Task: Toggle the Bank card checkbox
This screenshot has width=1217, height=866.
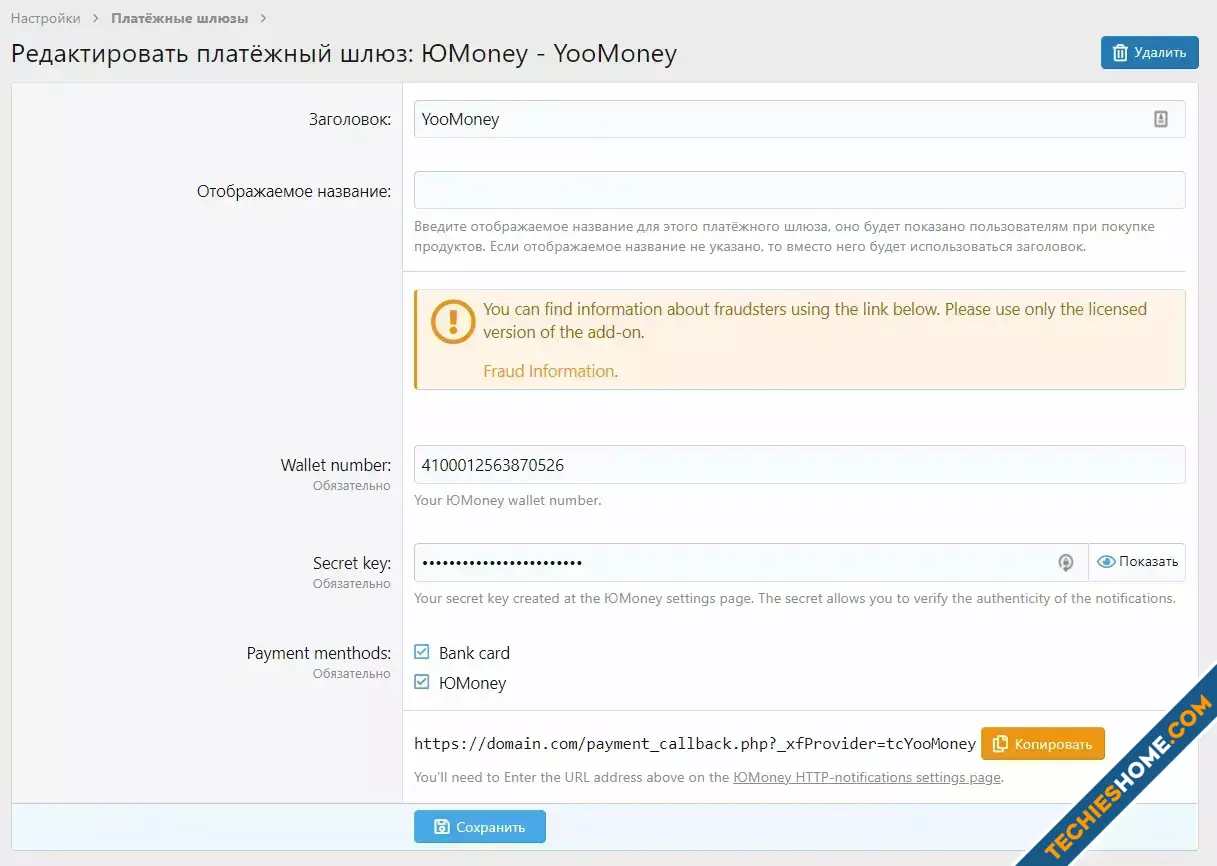Action: 422,653
